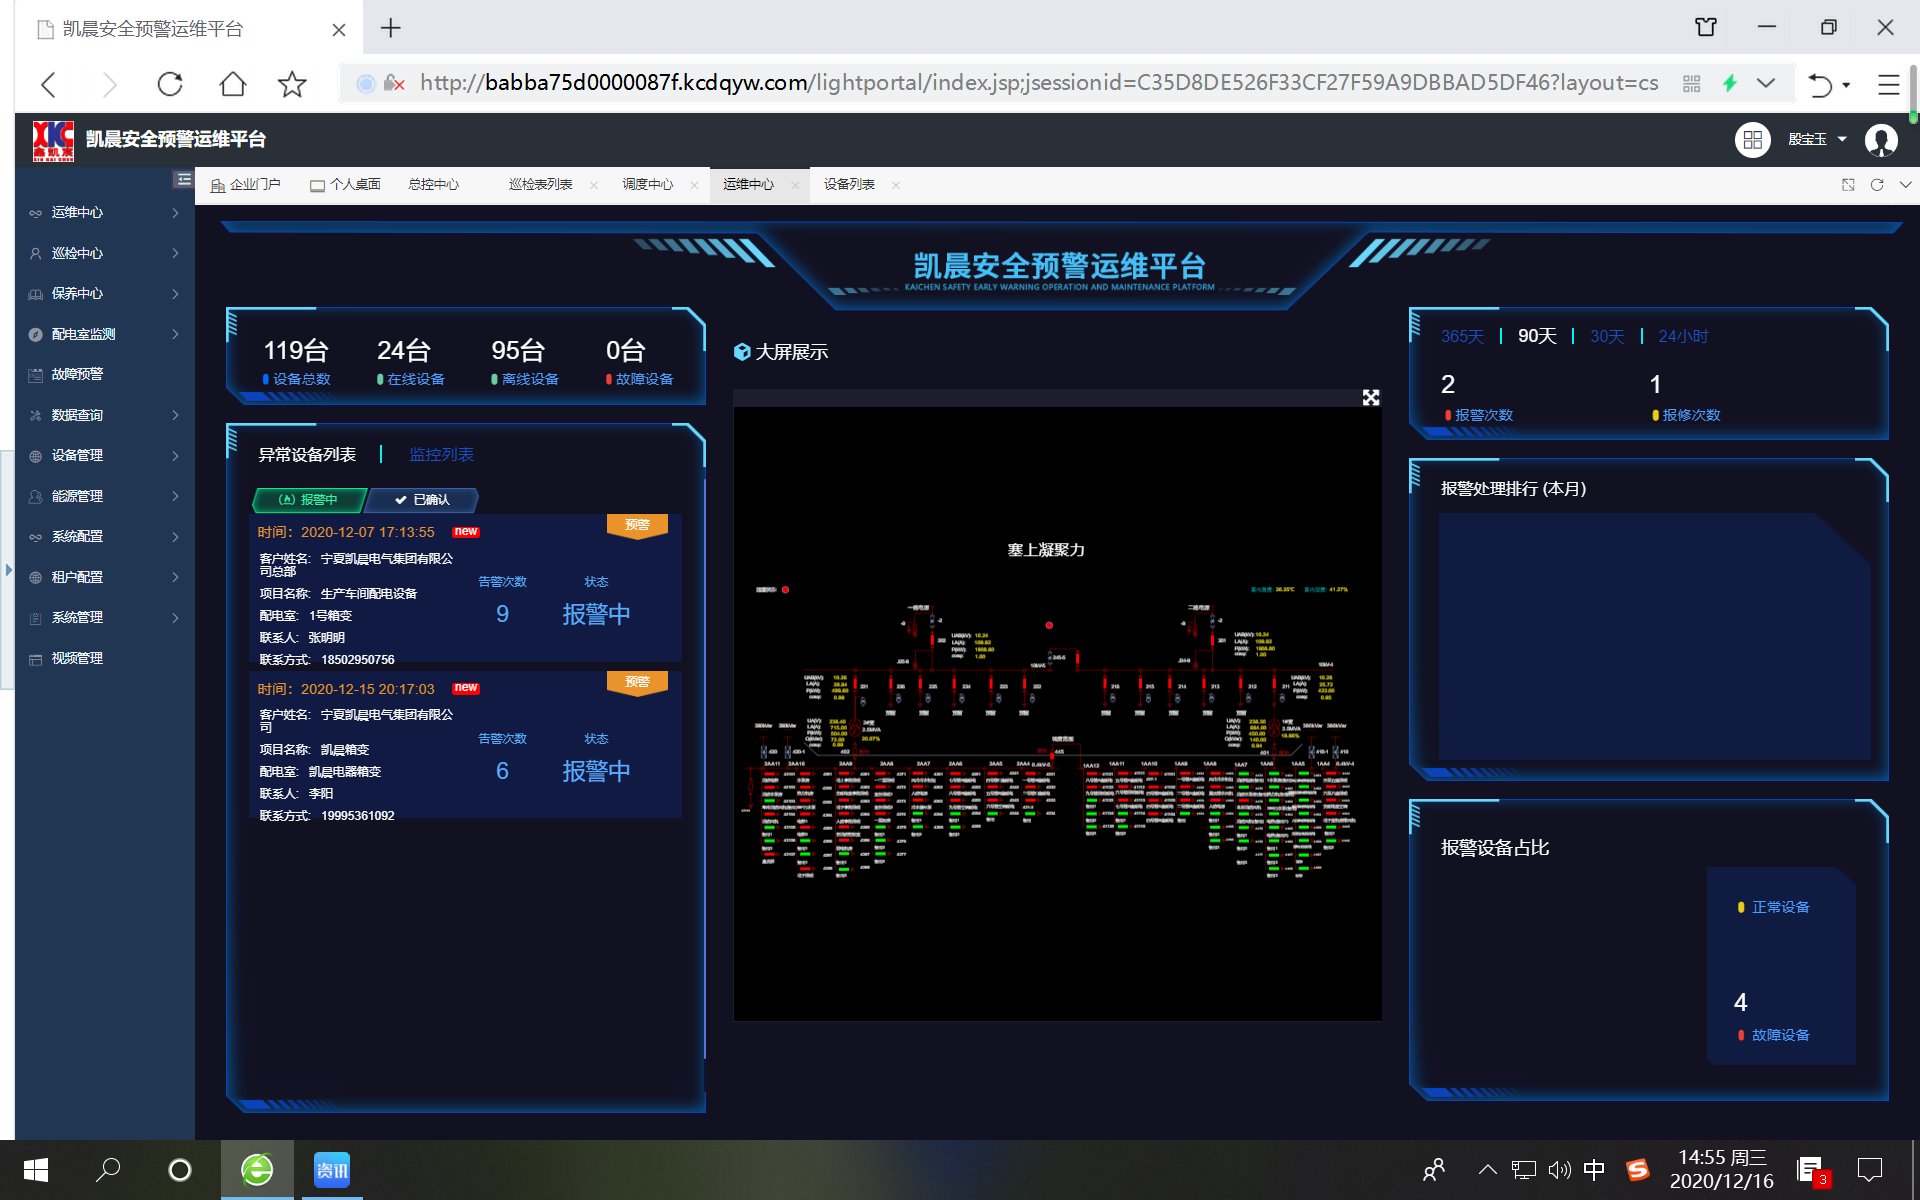Select the 报警中 filter toggle

coord(309,499)
